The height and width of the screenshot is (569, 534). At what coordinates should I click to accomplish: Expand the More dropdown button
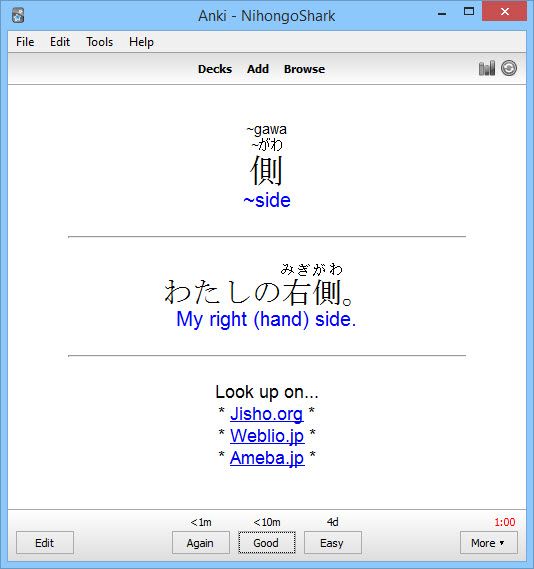pos(488,543)
